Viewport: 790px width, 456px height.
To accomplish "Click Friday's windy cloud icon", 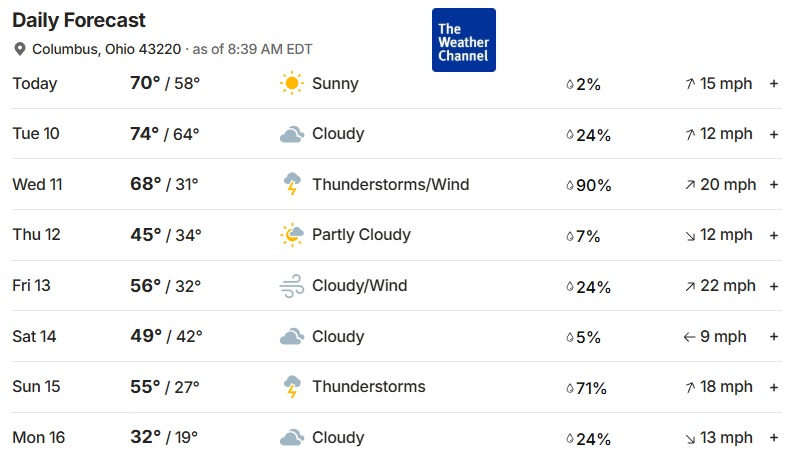I will [291, 286].
